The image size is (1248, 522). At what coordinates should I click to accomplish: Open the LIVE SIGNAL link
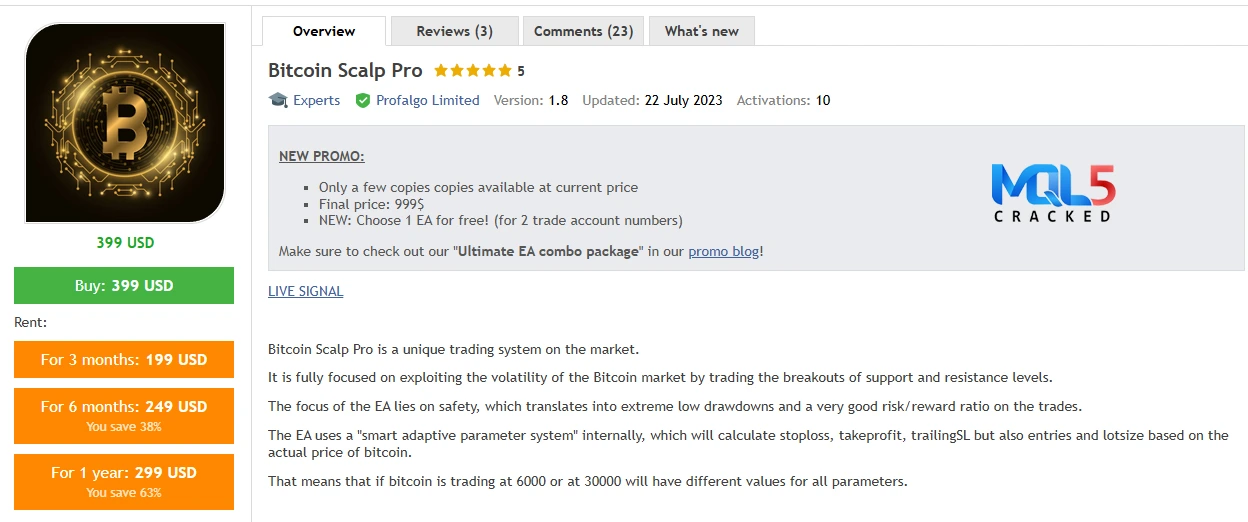306,291
